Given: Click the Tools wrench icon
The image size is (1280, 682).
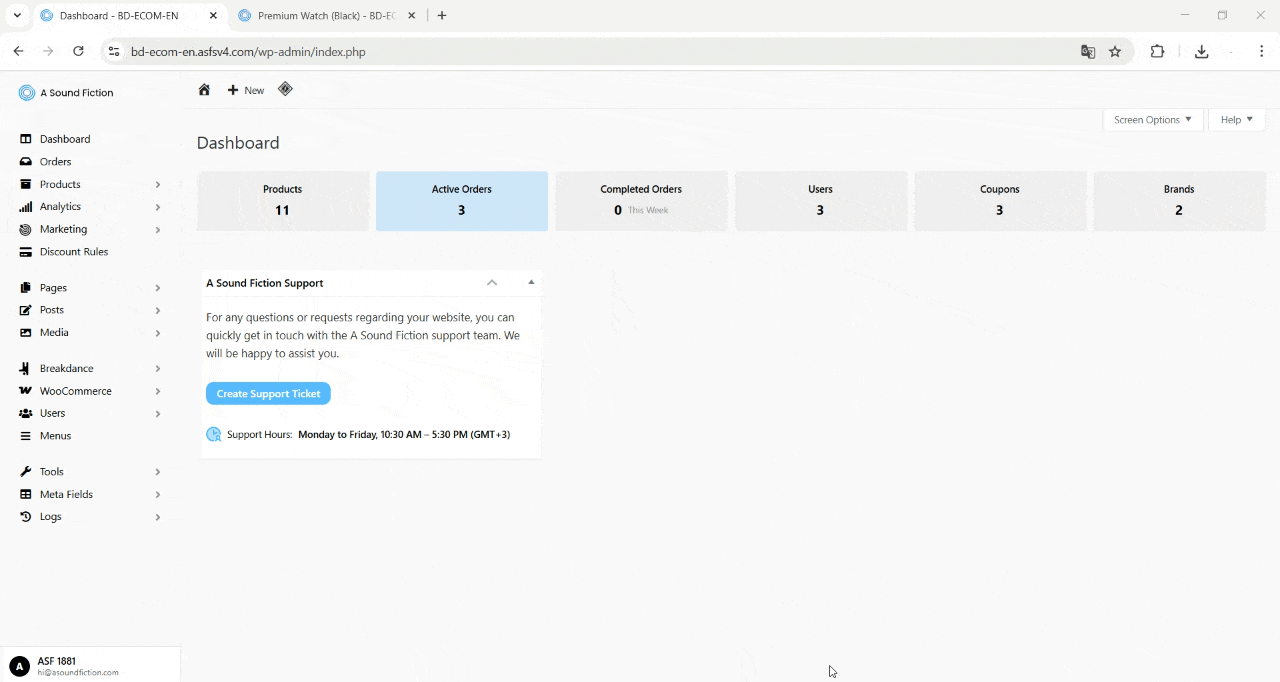Looking at the screenshot, I should [26, 472].
